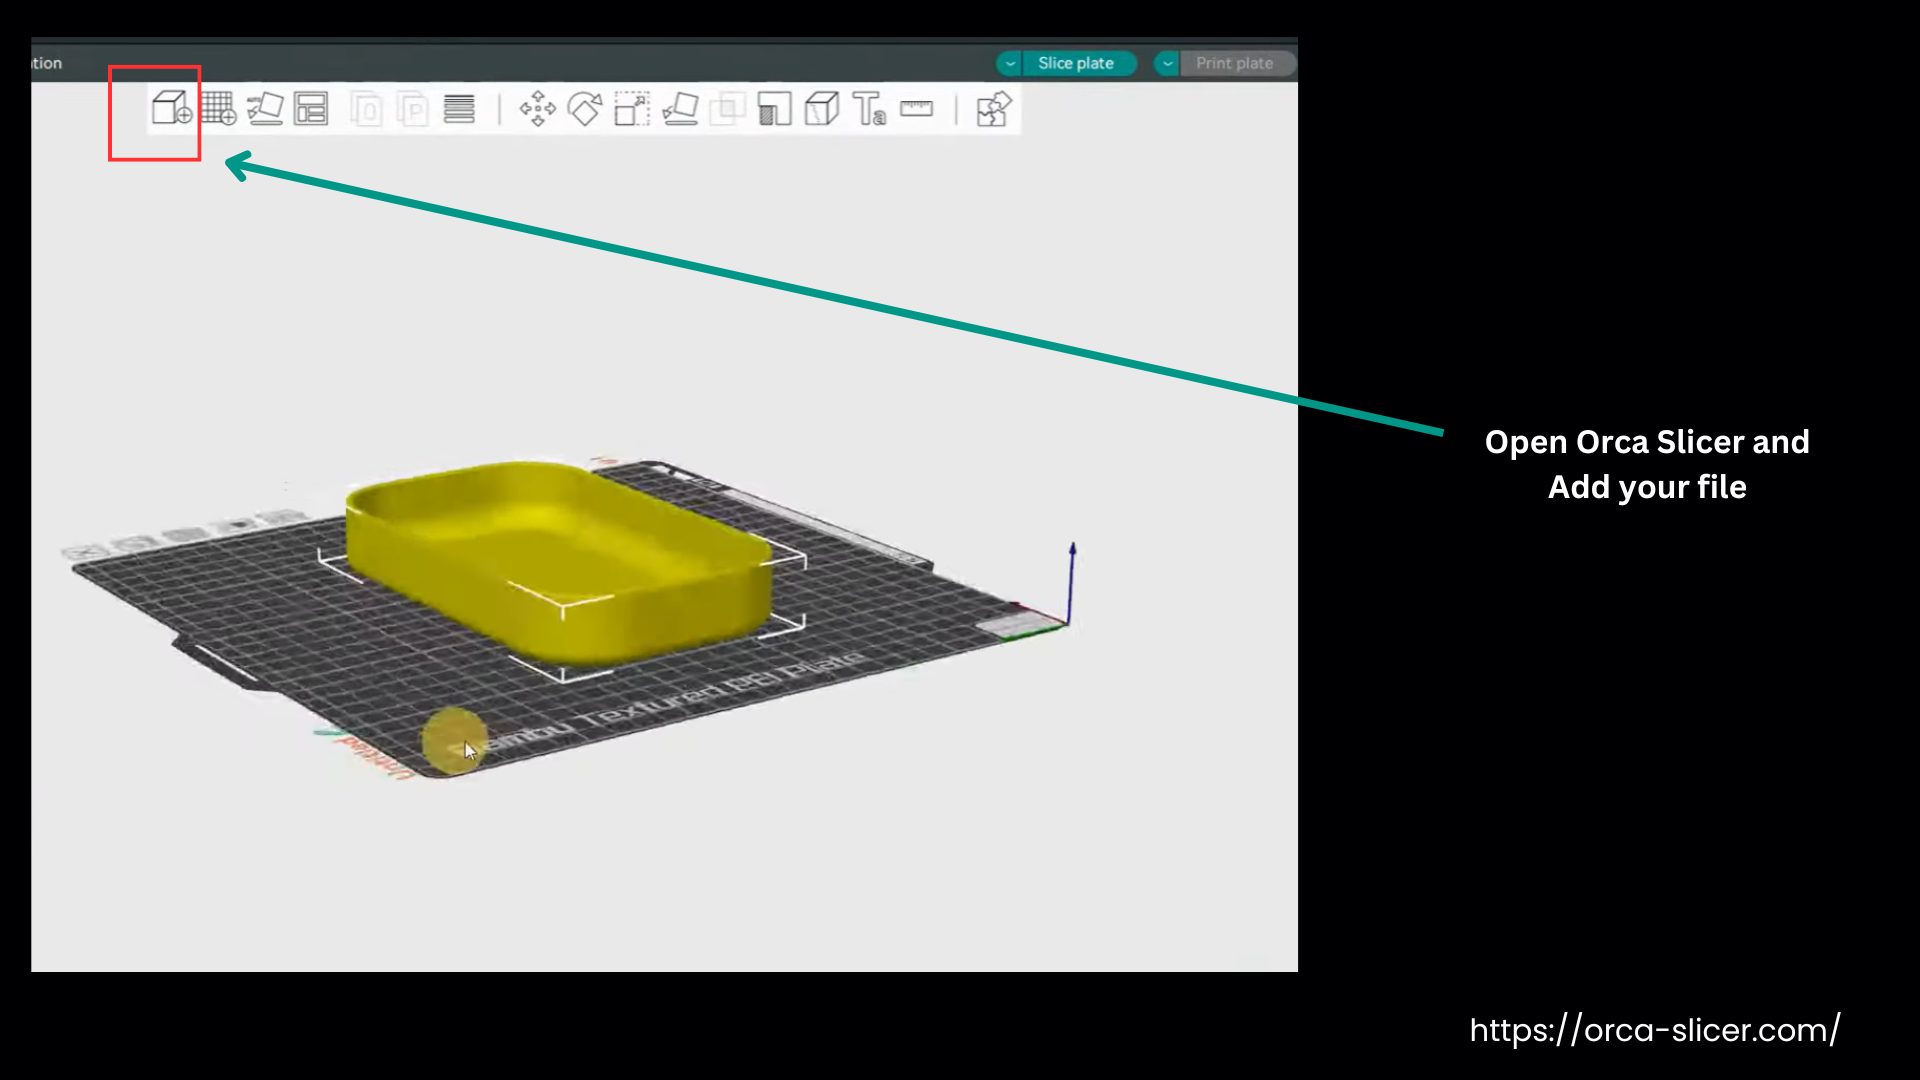Click the faded Mesh boolean icon
The image size is (1920, 1080).
pyautogui.click(x=727, y=108)
